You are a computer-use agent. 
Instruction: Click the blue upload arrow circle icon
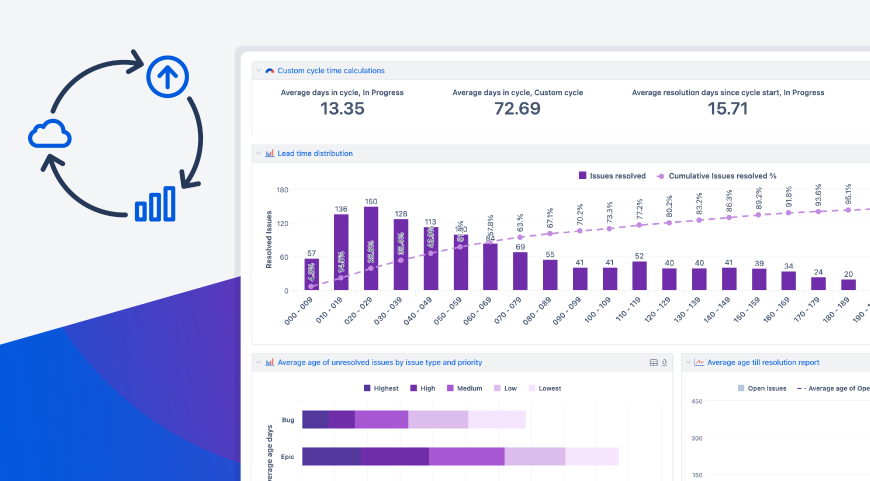(x=168, y=77)
